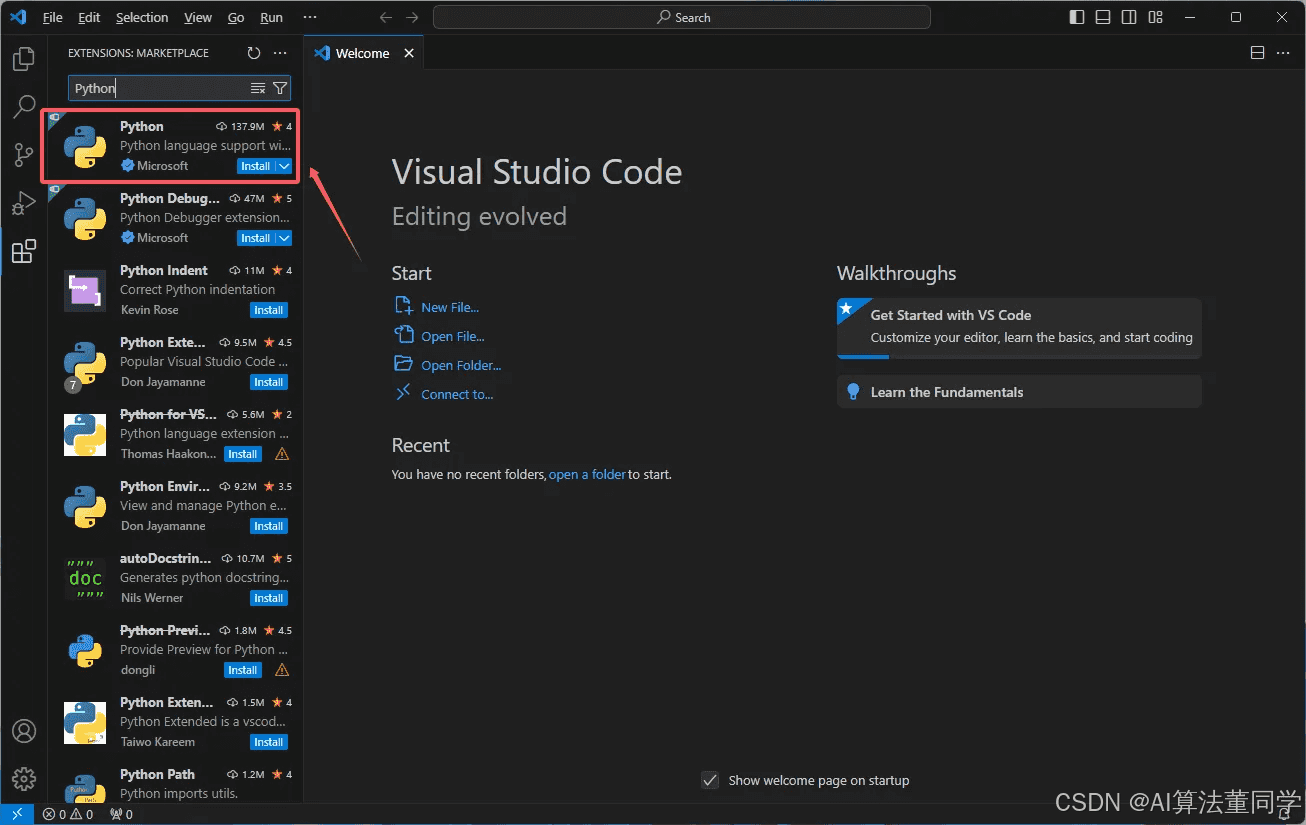Open the Search view in activity bar
Screen dimensions: 1306x825
24,107
